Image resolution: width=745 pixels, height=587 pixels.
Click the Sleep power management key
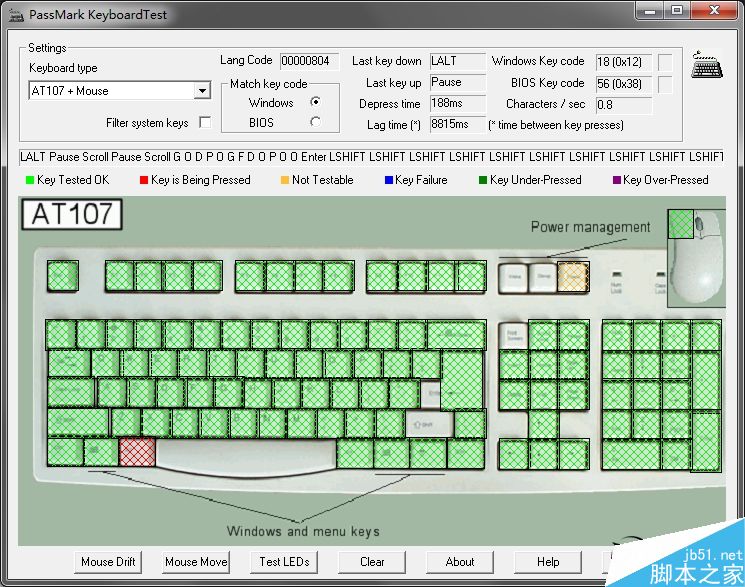[x=543, y=278]
